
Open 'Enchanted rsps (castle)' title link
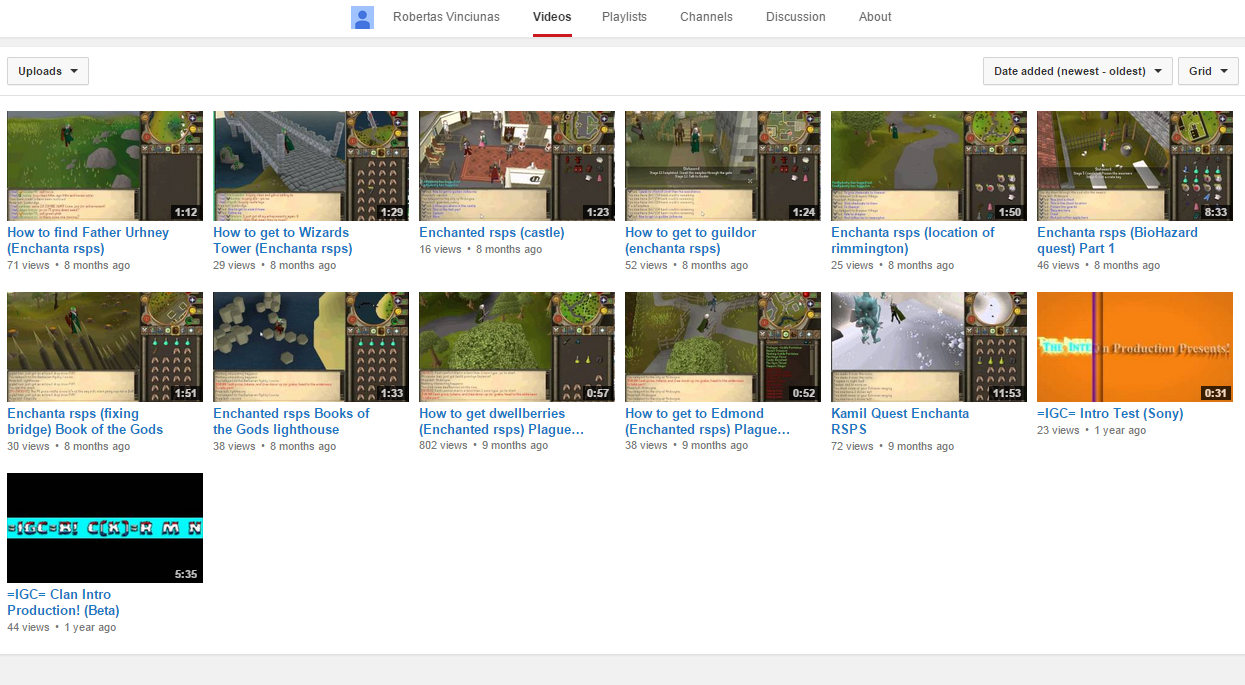click(x=492, y=233)
